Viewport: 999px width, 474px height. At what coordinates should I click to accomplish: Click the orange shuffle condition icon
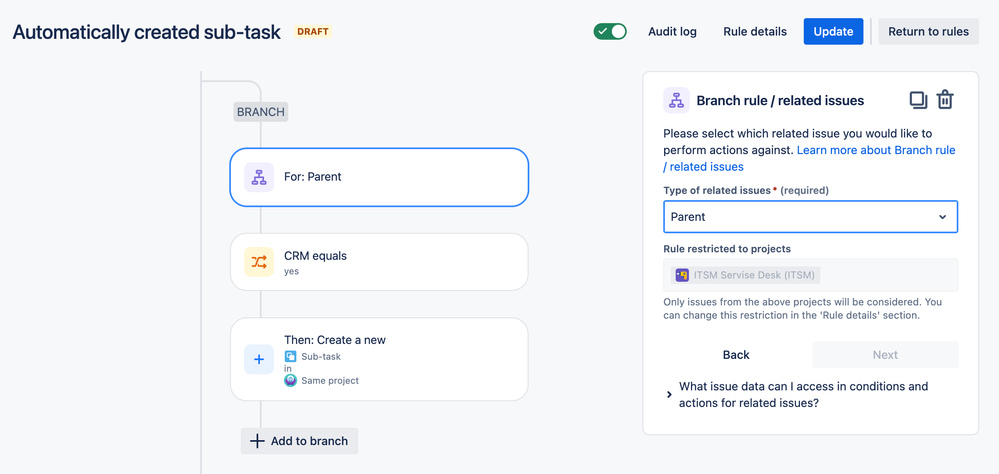pyautogui.click(x=259, y=262)
